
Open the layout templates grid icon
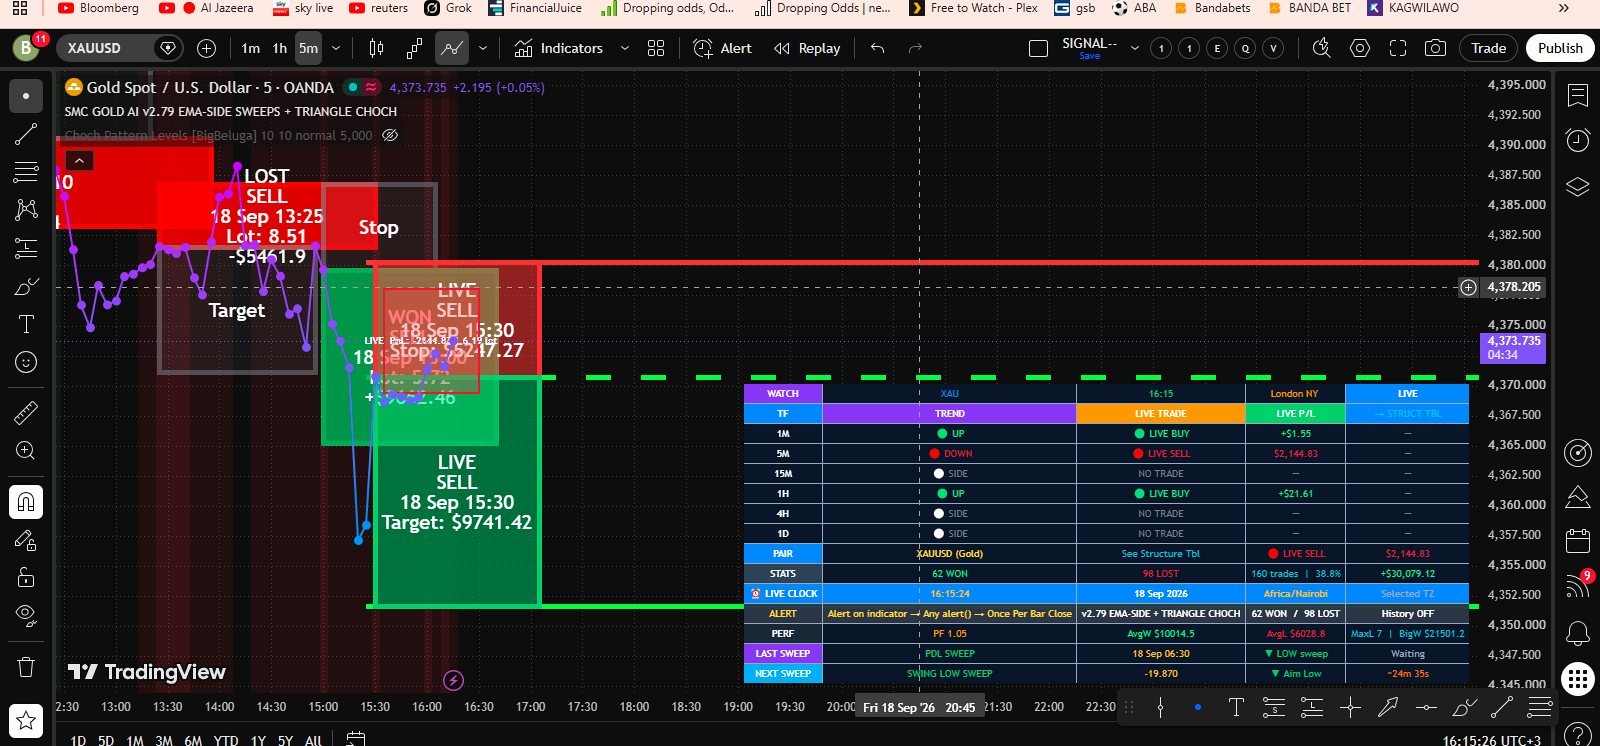656,48
